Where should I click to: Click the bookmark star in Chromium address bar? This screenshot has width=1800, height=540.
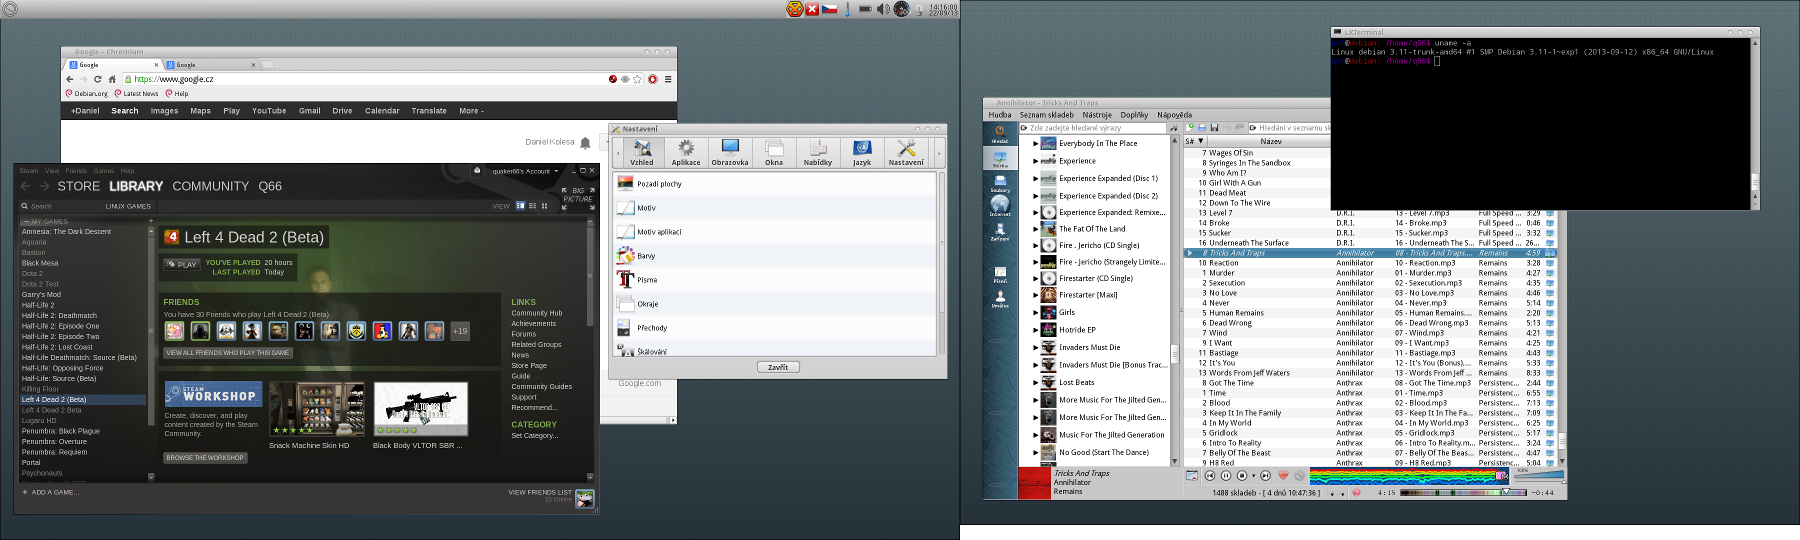point(637,79)
